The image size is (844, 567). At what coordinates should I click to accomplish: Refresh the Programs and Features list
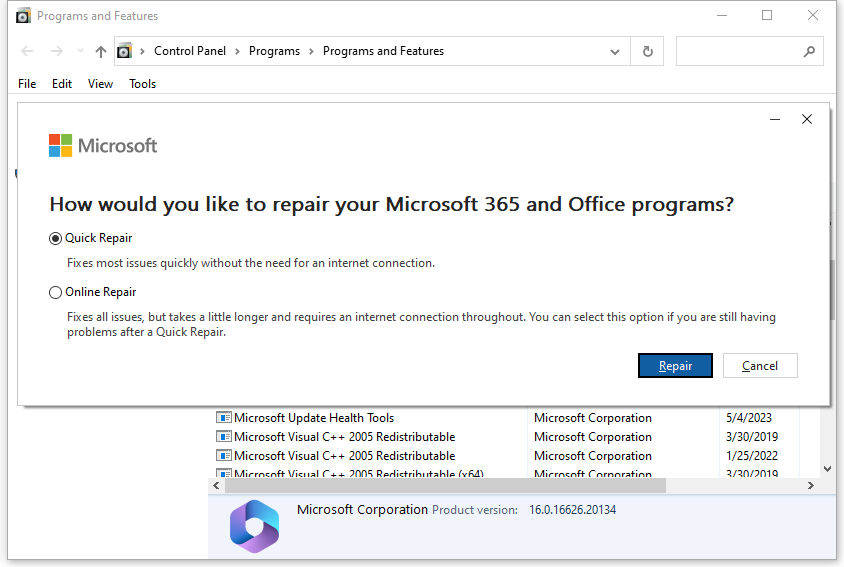click(648, 51)
